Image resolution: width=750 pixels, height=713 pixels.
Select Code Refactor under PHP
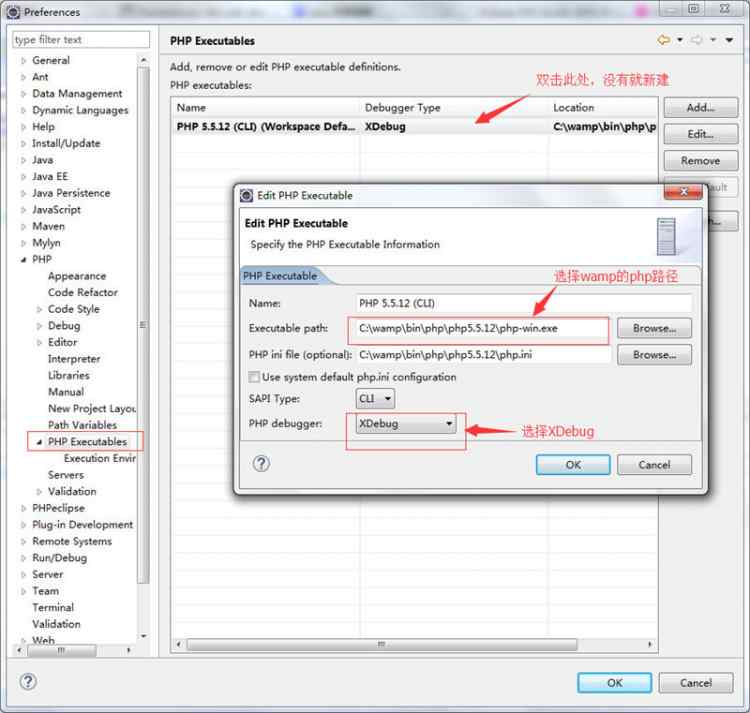pyautogui.click(x=83, y=292)
